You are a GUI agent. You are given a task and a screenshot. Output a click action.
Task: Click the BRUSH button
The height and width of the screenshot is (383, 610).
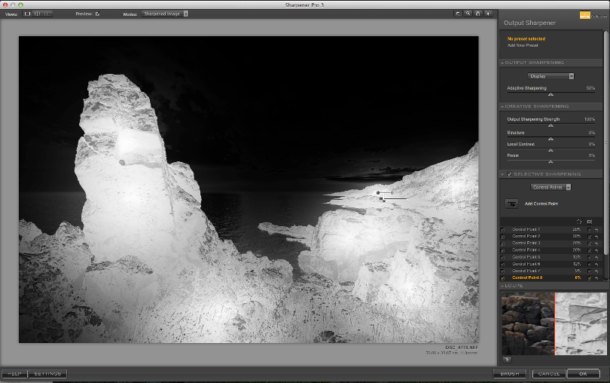[510, 374]
